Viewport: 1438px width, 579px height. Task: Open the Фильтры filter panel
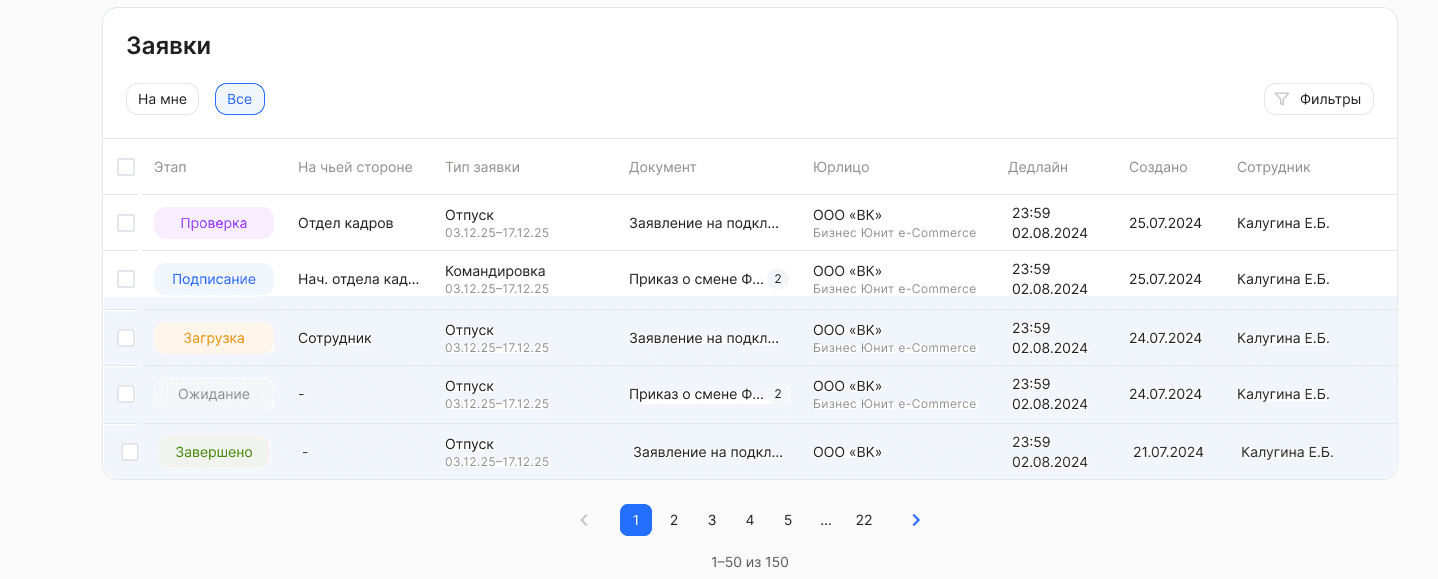[1319, 99]
